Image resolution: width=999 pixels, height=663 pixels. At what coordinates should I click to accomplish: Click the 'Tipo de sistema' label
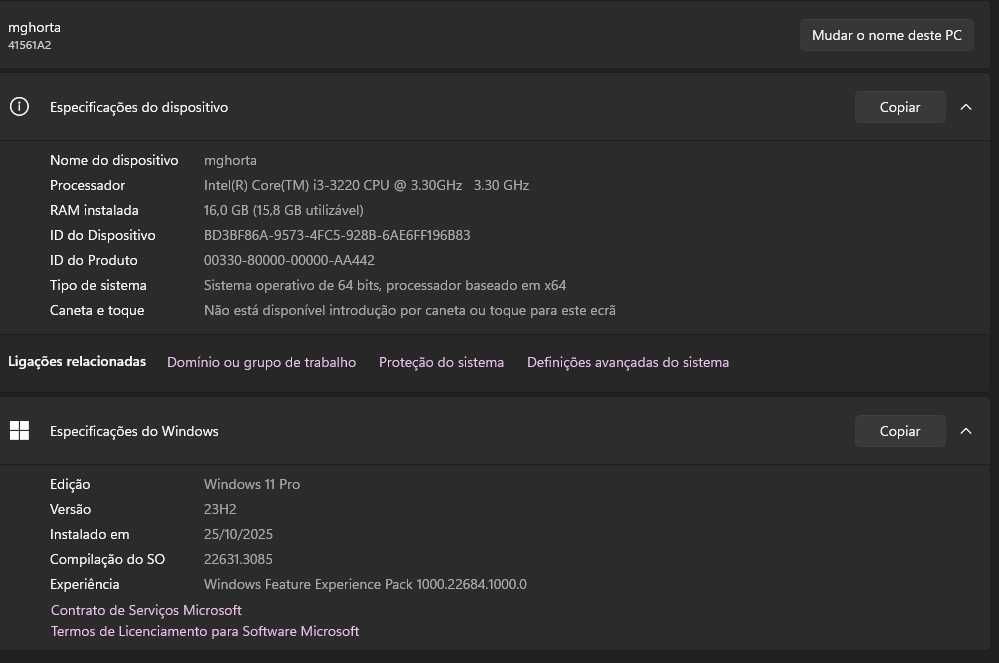[98, 285]
